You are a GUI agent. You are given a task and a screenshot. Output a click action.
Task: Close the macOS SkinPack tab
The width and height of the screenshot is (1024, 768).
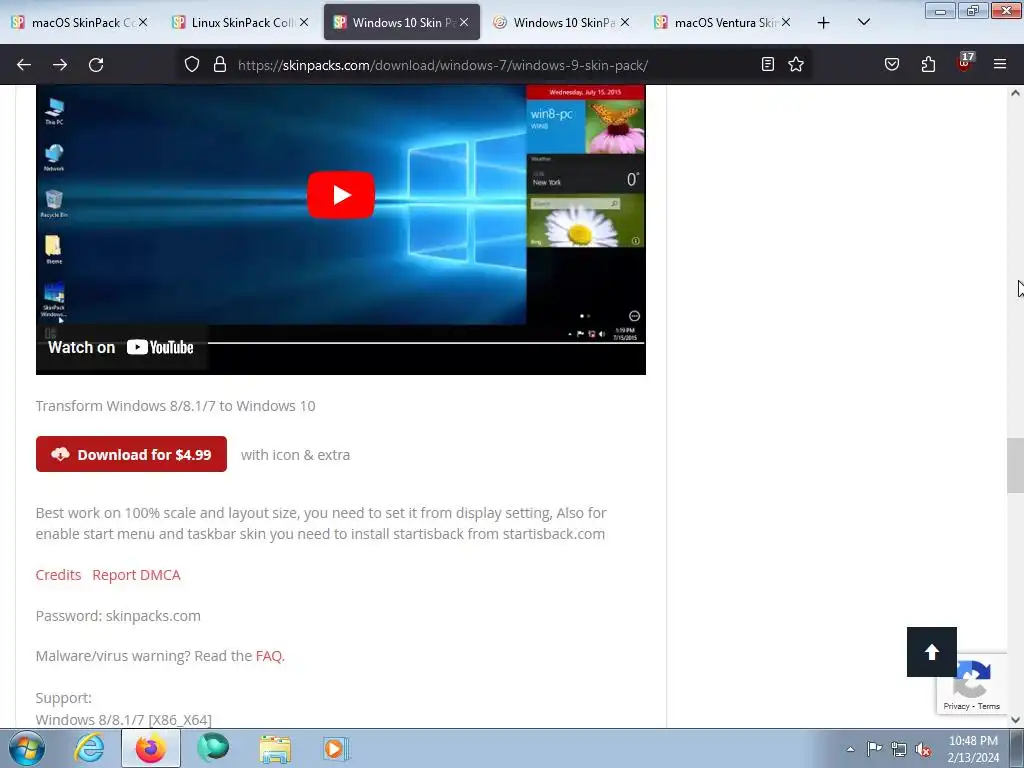(143, 23)
